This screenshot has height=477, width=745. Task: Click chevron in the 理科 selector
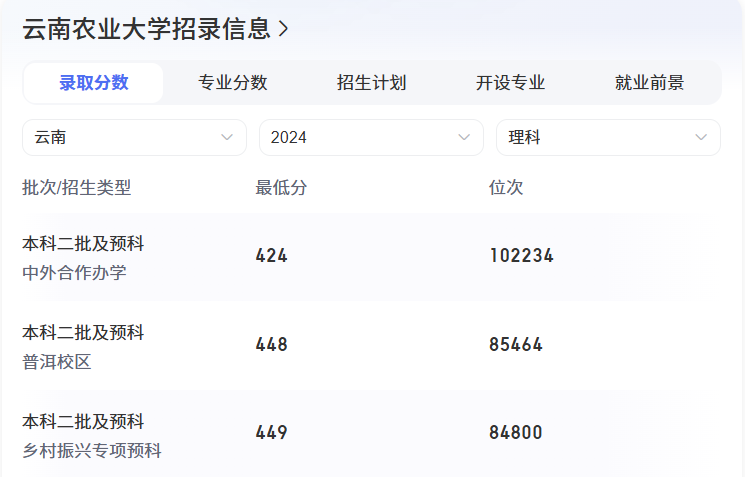point(701,137)
